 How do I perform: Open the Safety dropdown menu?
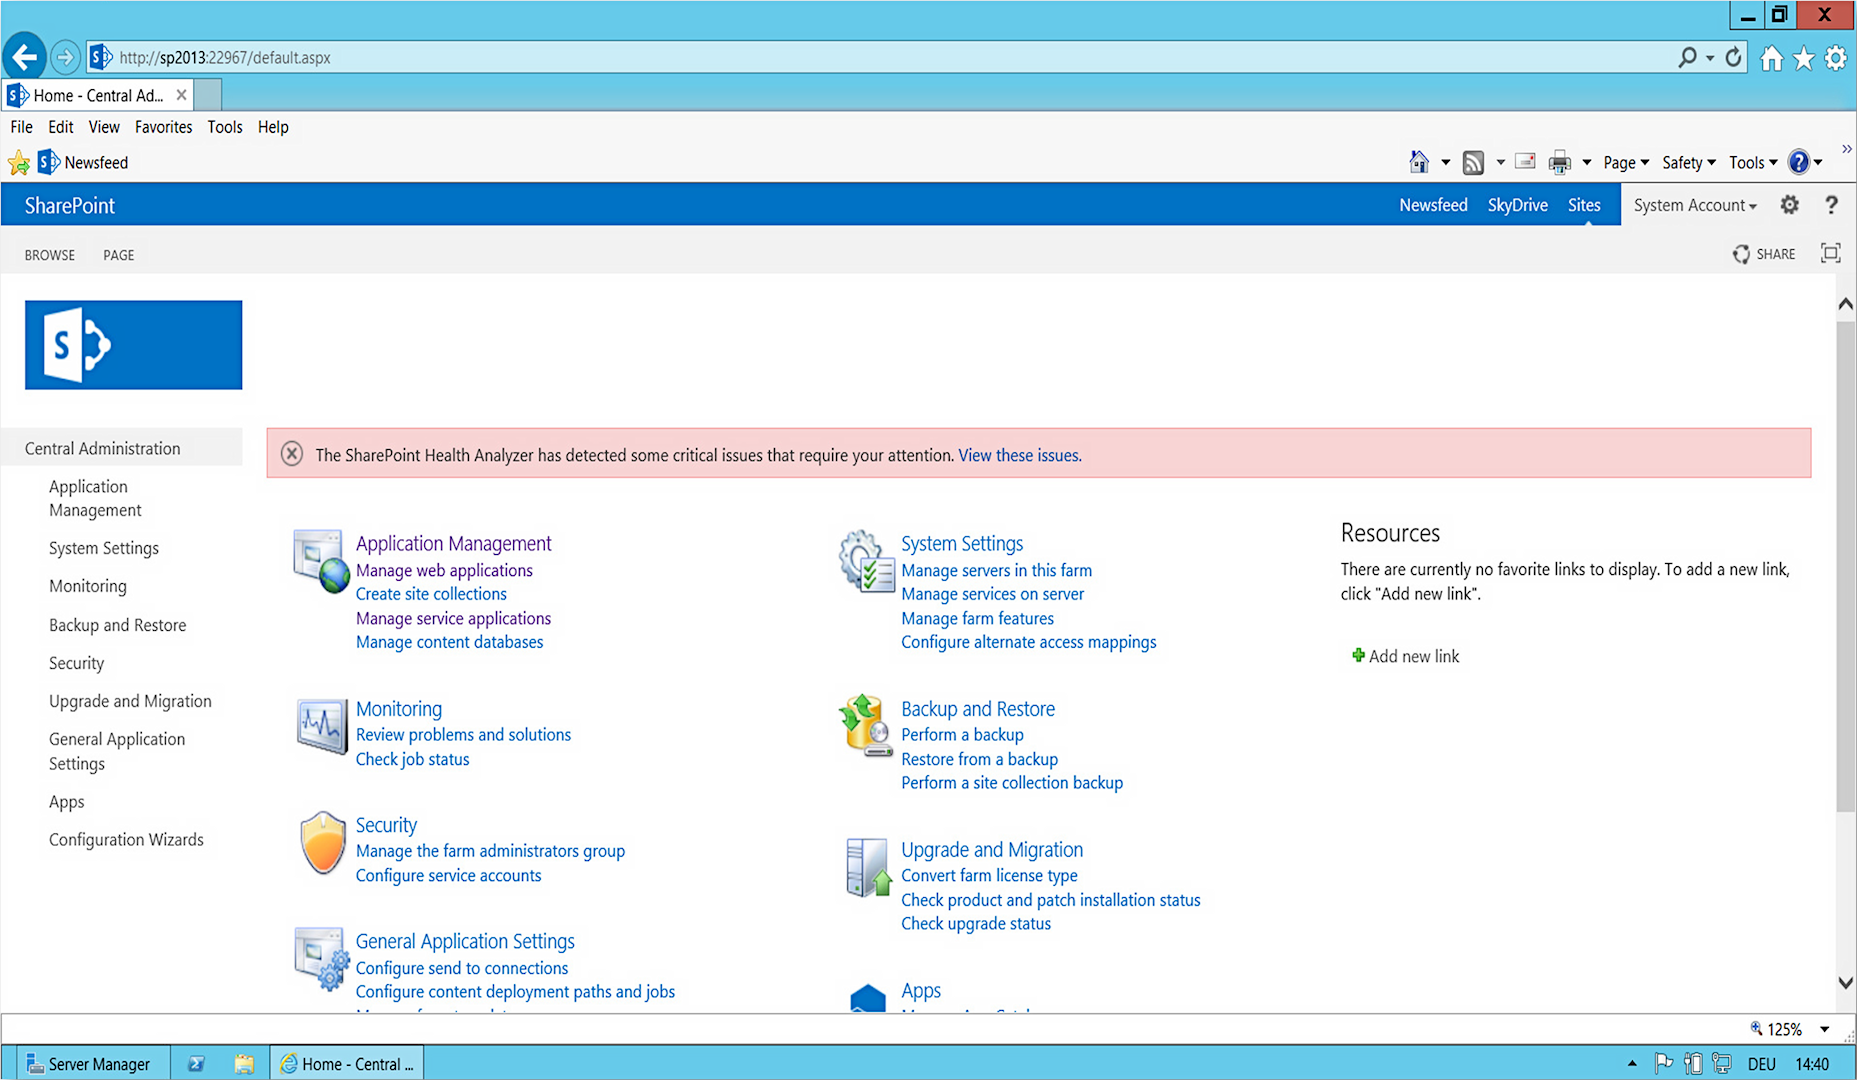(1688, 163)
